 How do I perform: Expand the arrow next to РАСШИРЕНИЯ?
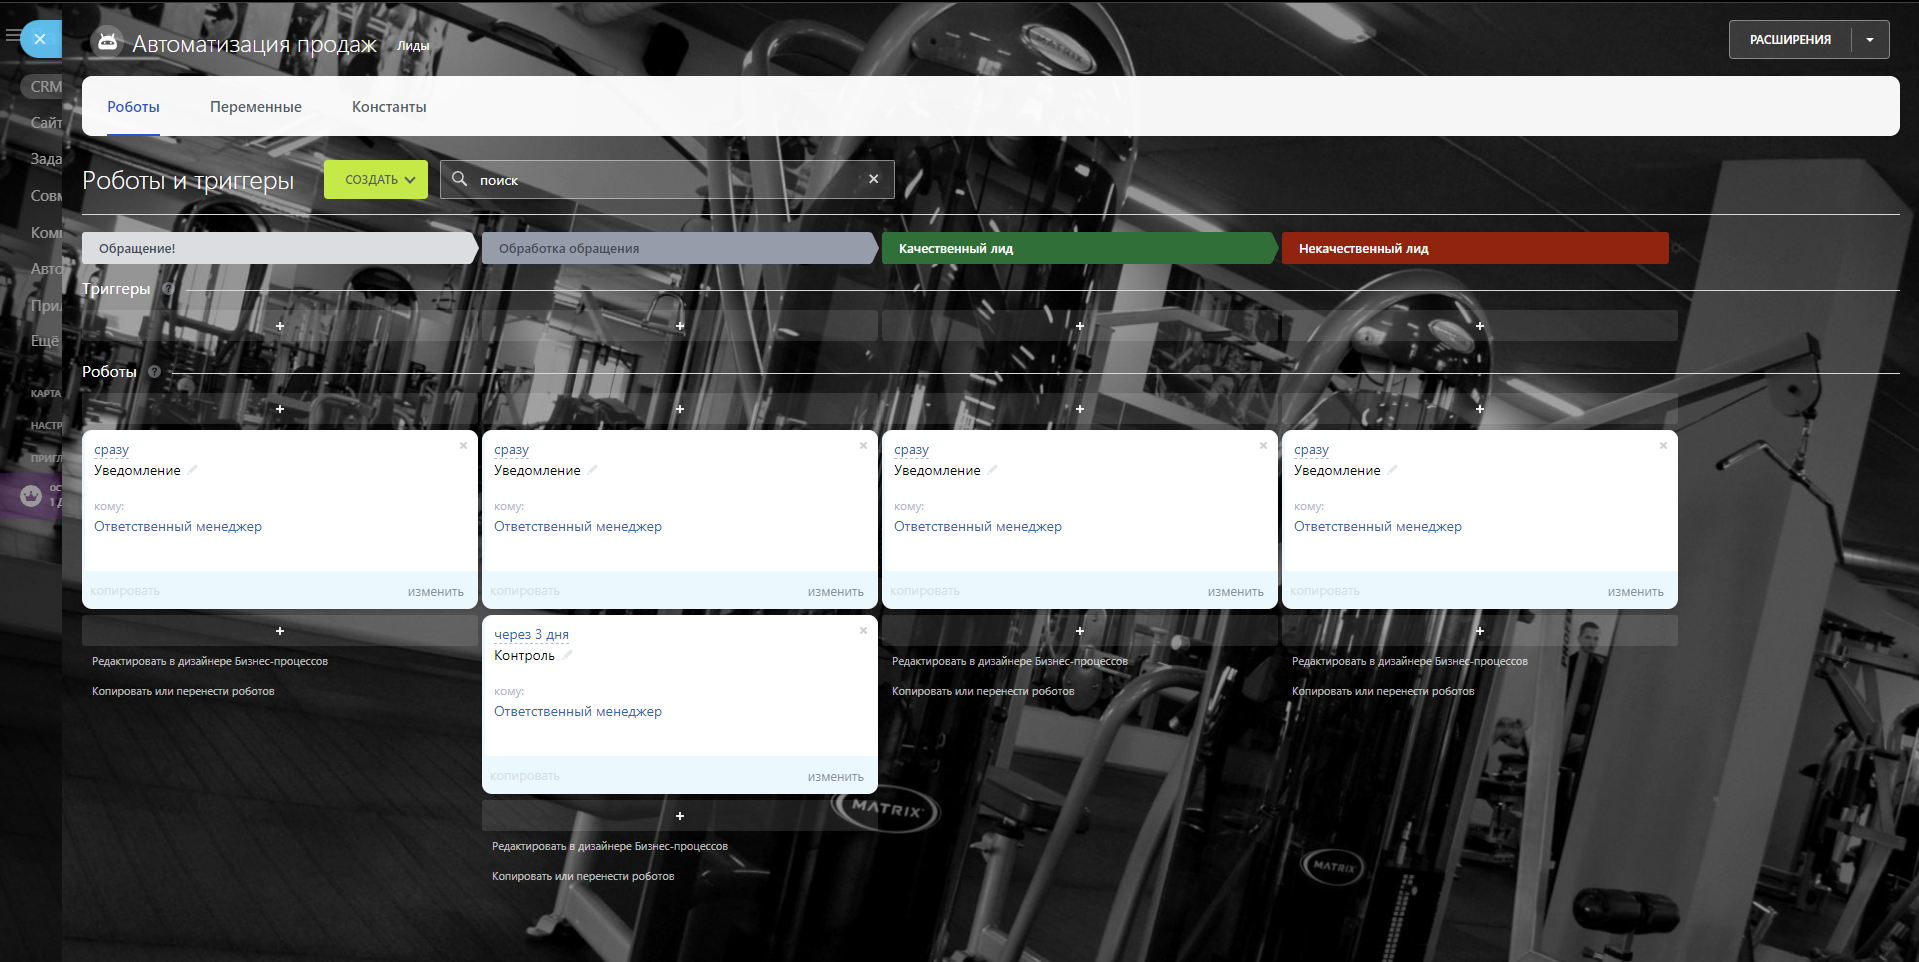[x=1870, y=40]
